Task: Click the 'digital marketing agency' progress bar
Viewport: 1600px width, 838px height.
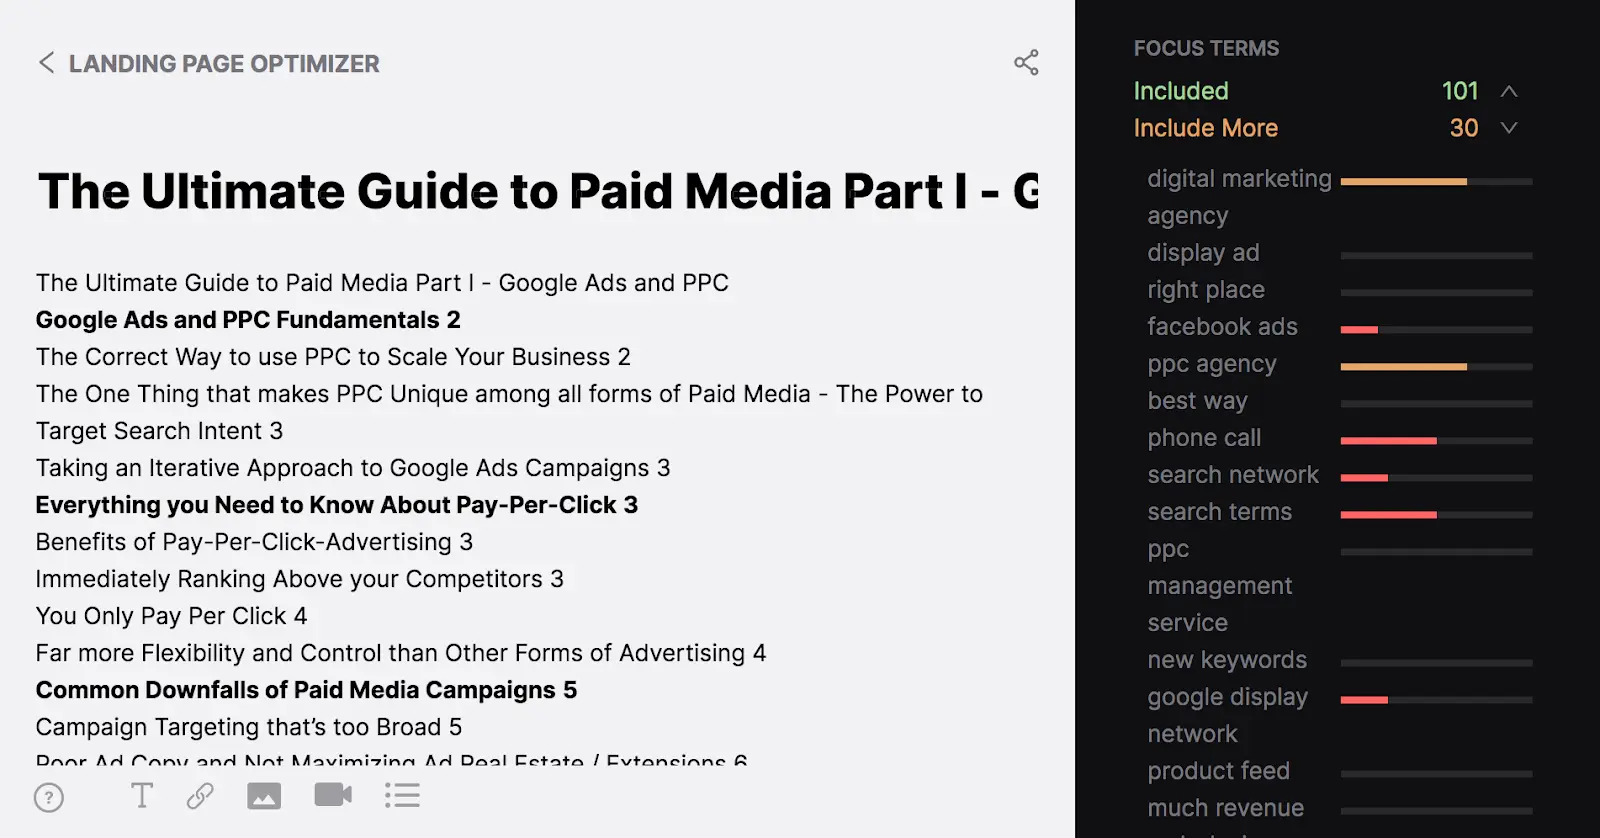Action: pyautogui.click(x=1436, y=182)
